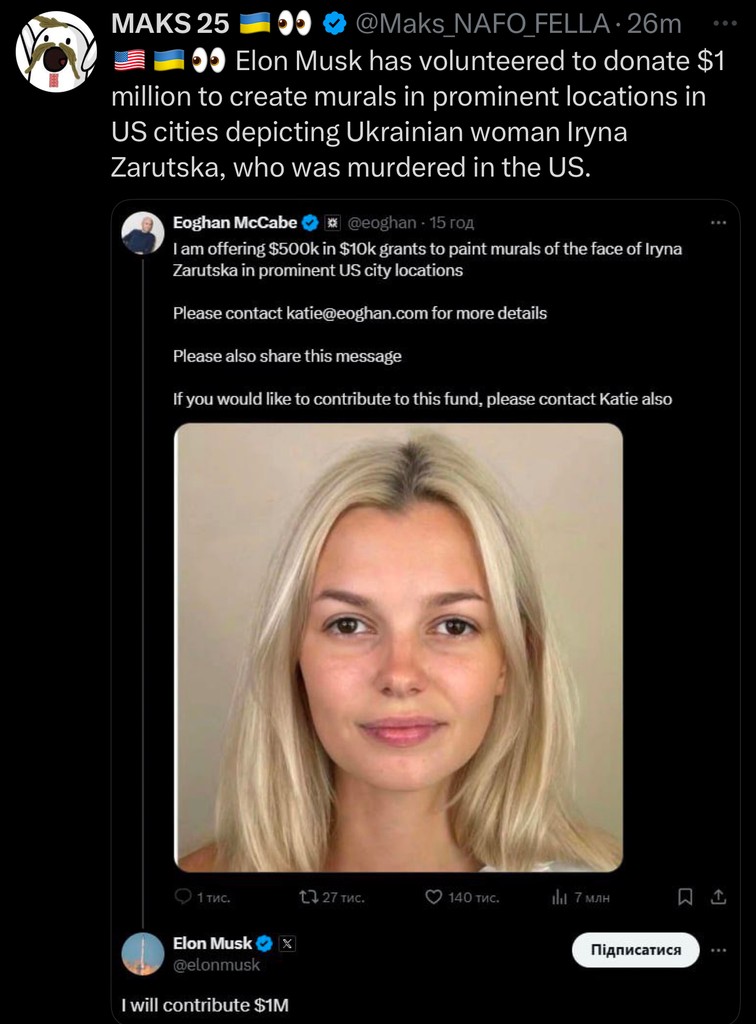This screenshot has width=756, height=1024.
Task: Click the Elon Musk display name
Action: coord(212,943)
